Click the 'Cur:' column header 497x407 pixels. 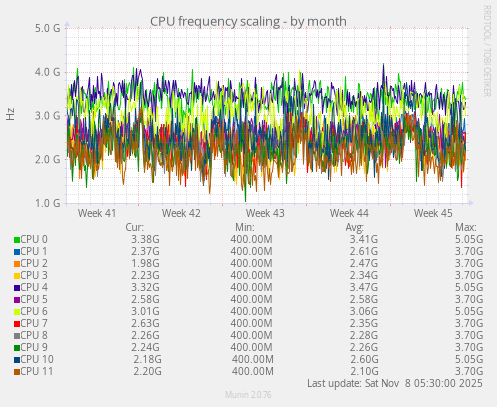pyautogui.click(x=135, y=227)
